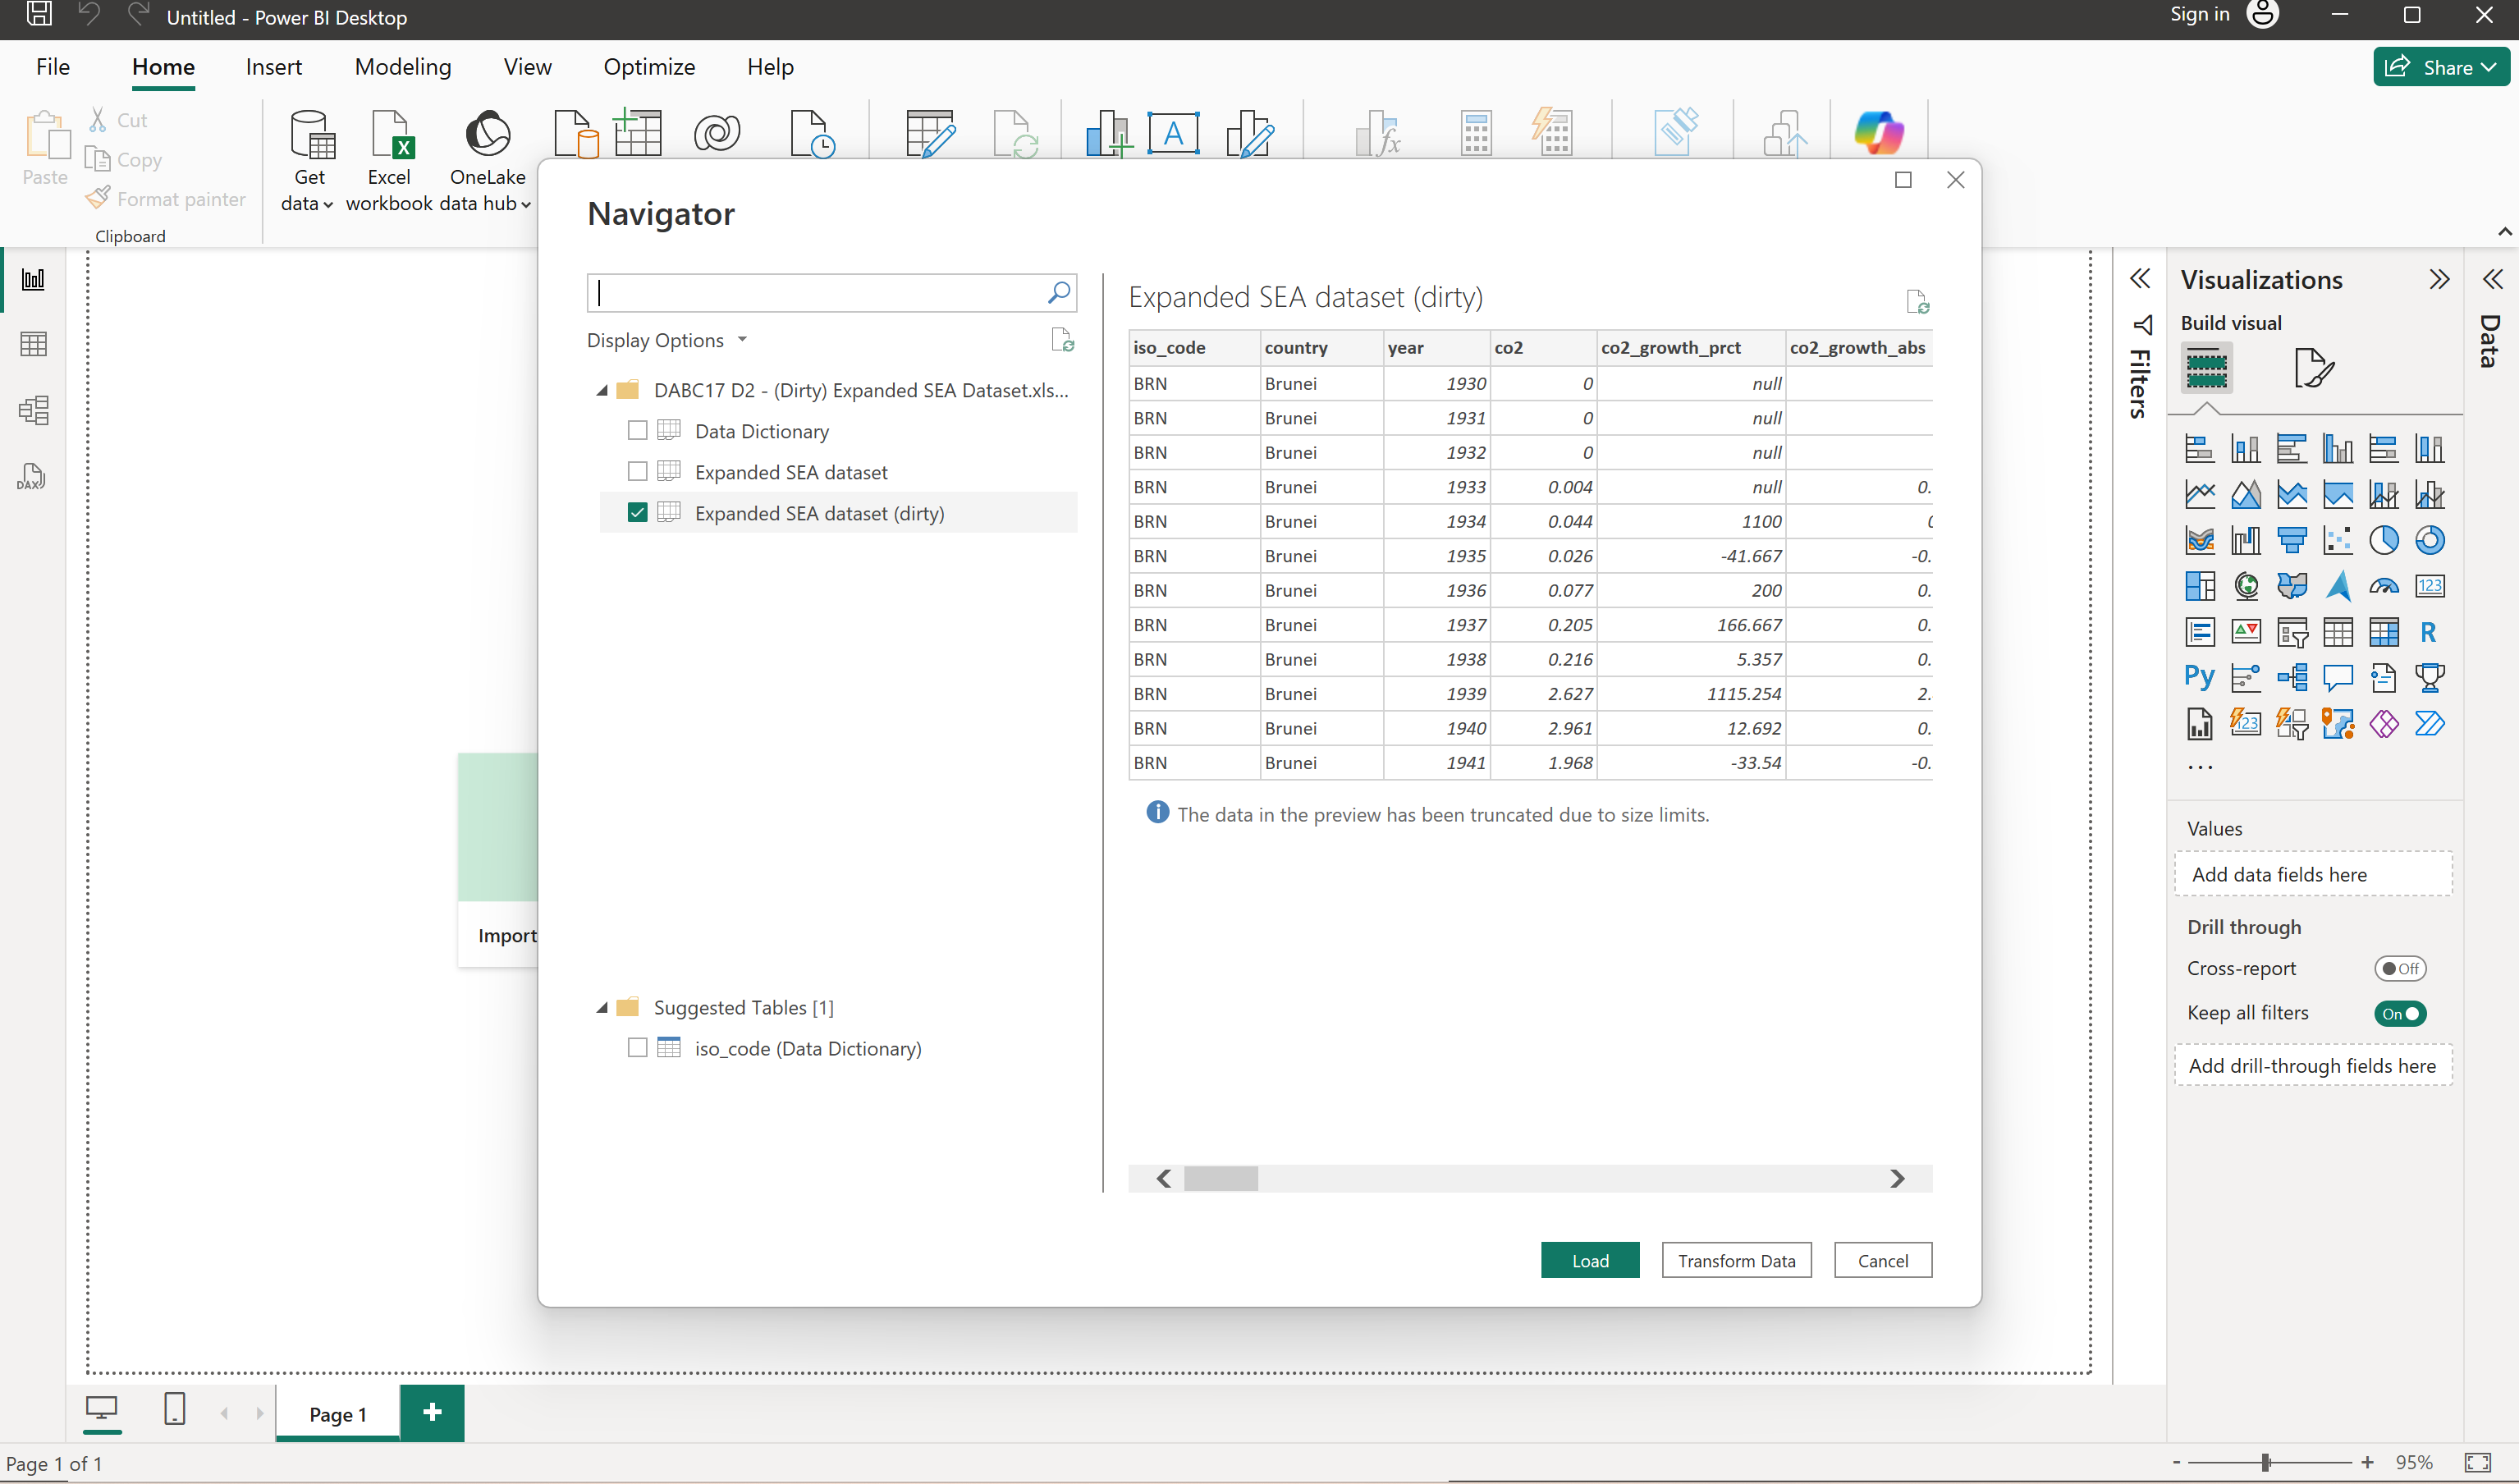
Task: Select the R script visual icon
Action: (x=2429, y=632)
